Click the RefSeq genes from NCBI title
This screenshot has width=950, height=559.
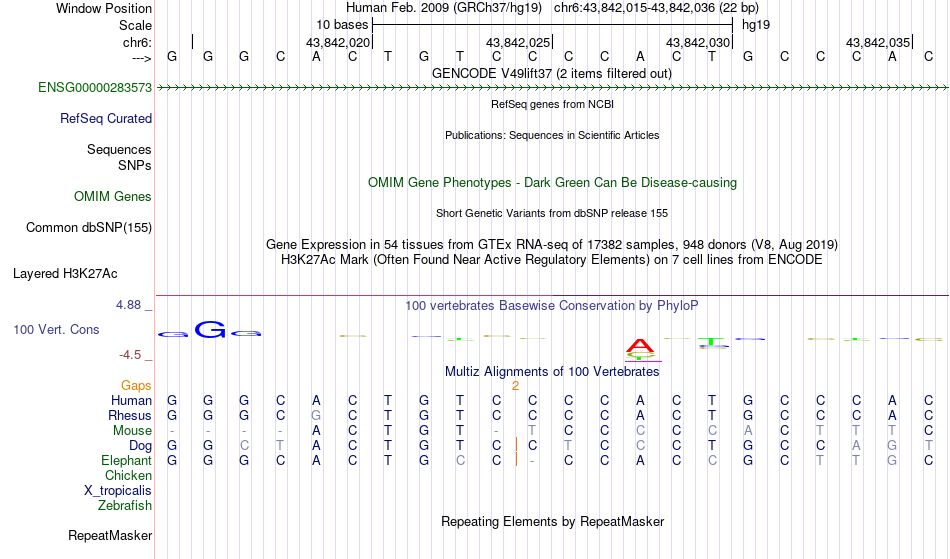pyautogui.click(x=553, y=105)
